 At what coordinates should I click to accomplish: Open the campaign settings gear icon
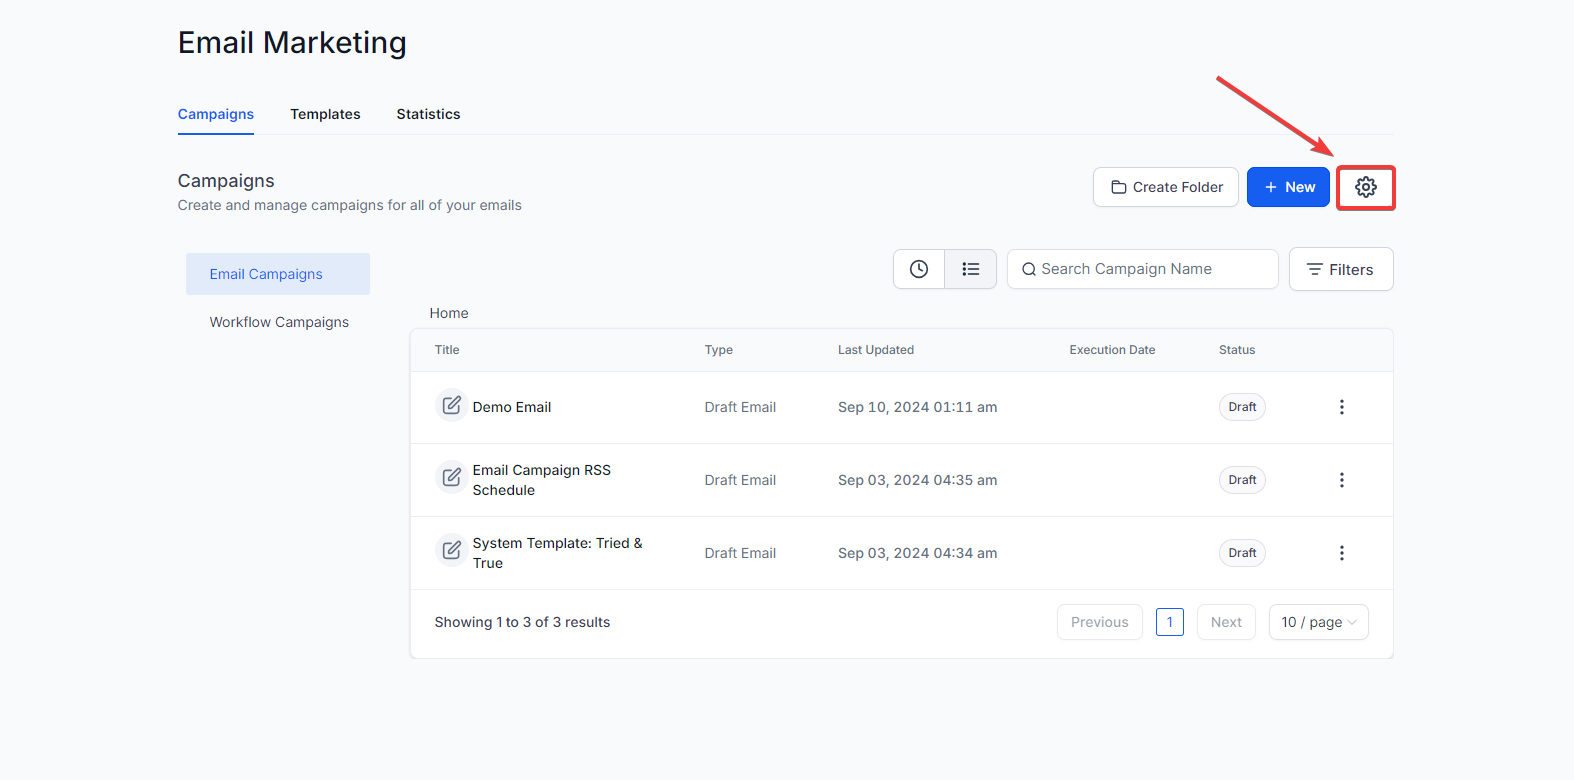point(1365,187)
